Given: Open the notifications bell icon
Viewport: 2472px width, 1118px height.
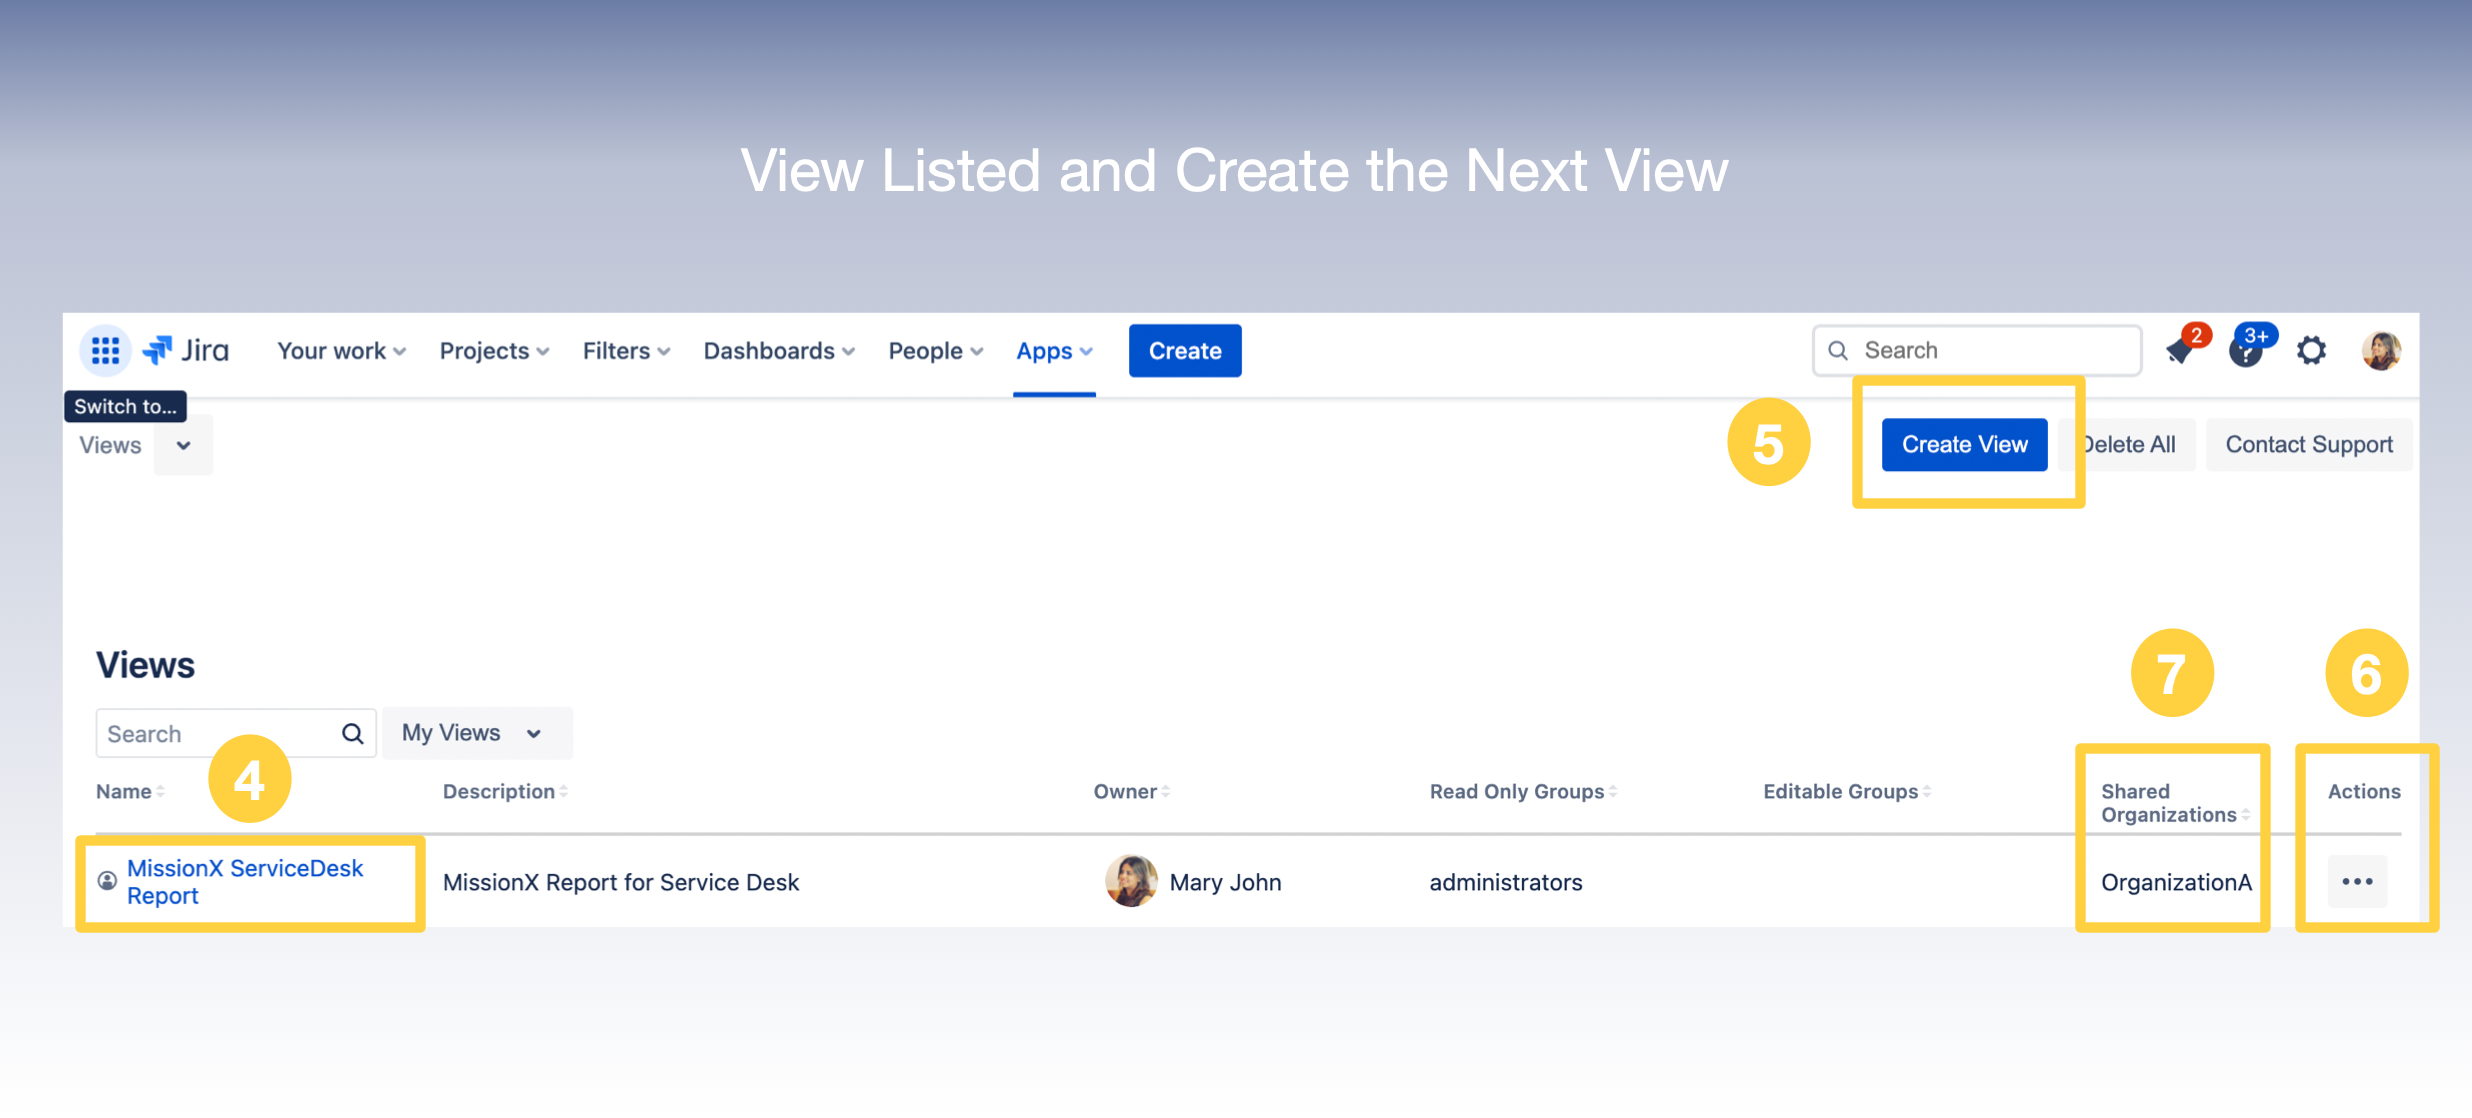Looking at the screenshot, I should pyautogui.click(x=2180, y=351).
